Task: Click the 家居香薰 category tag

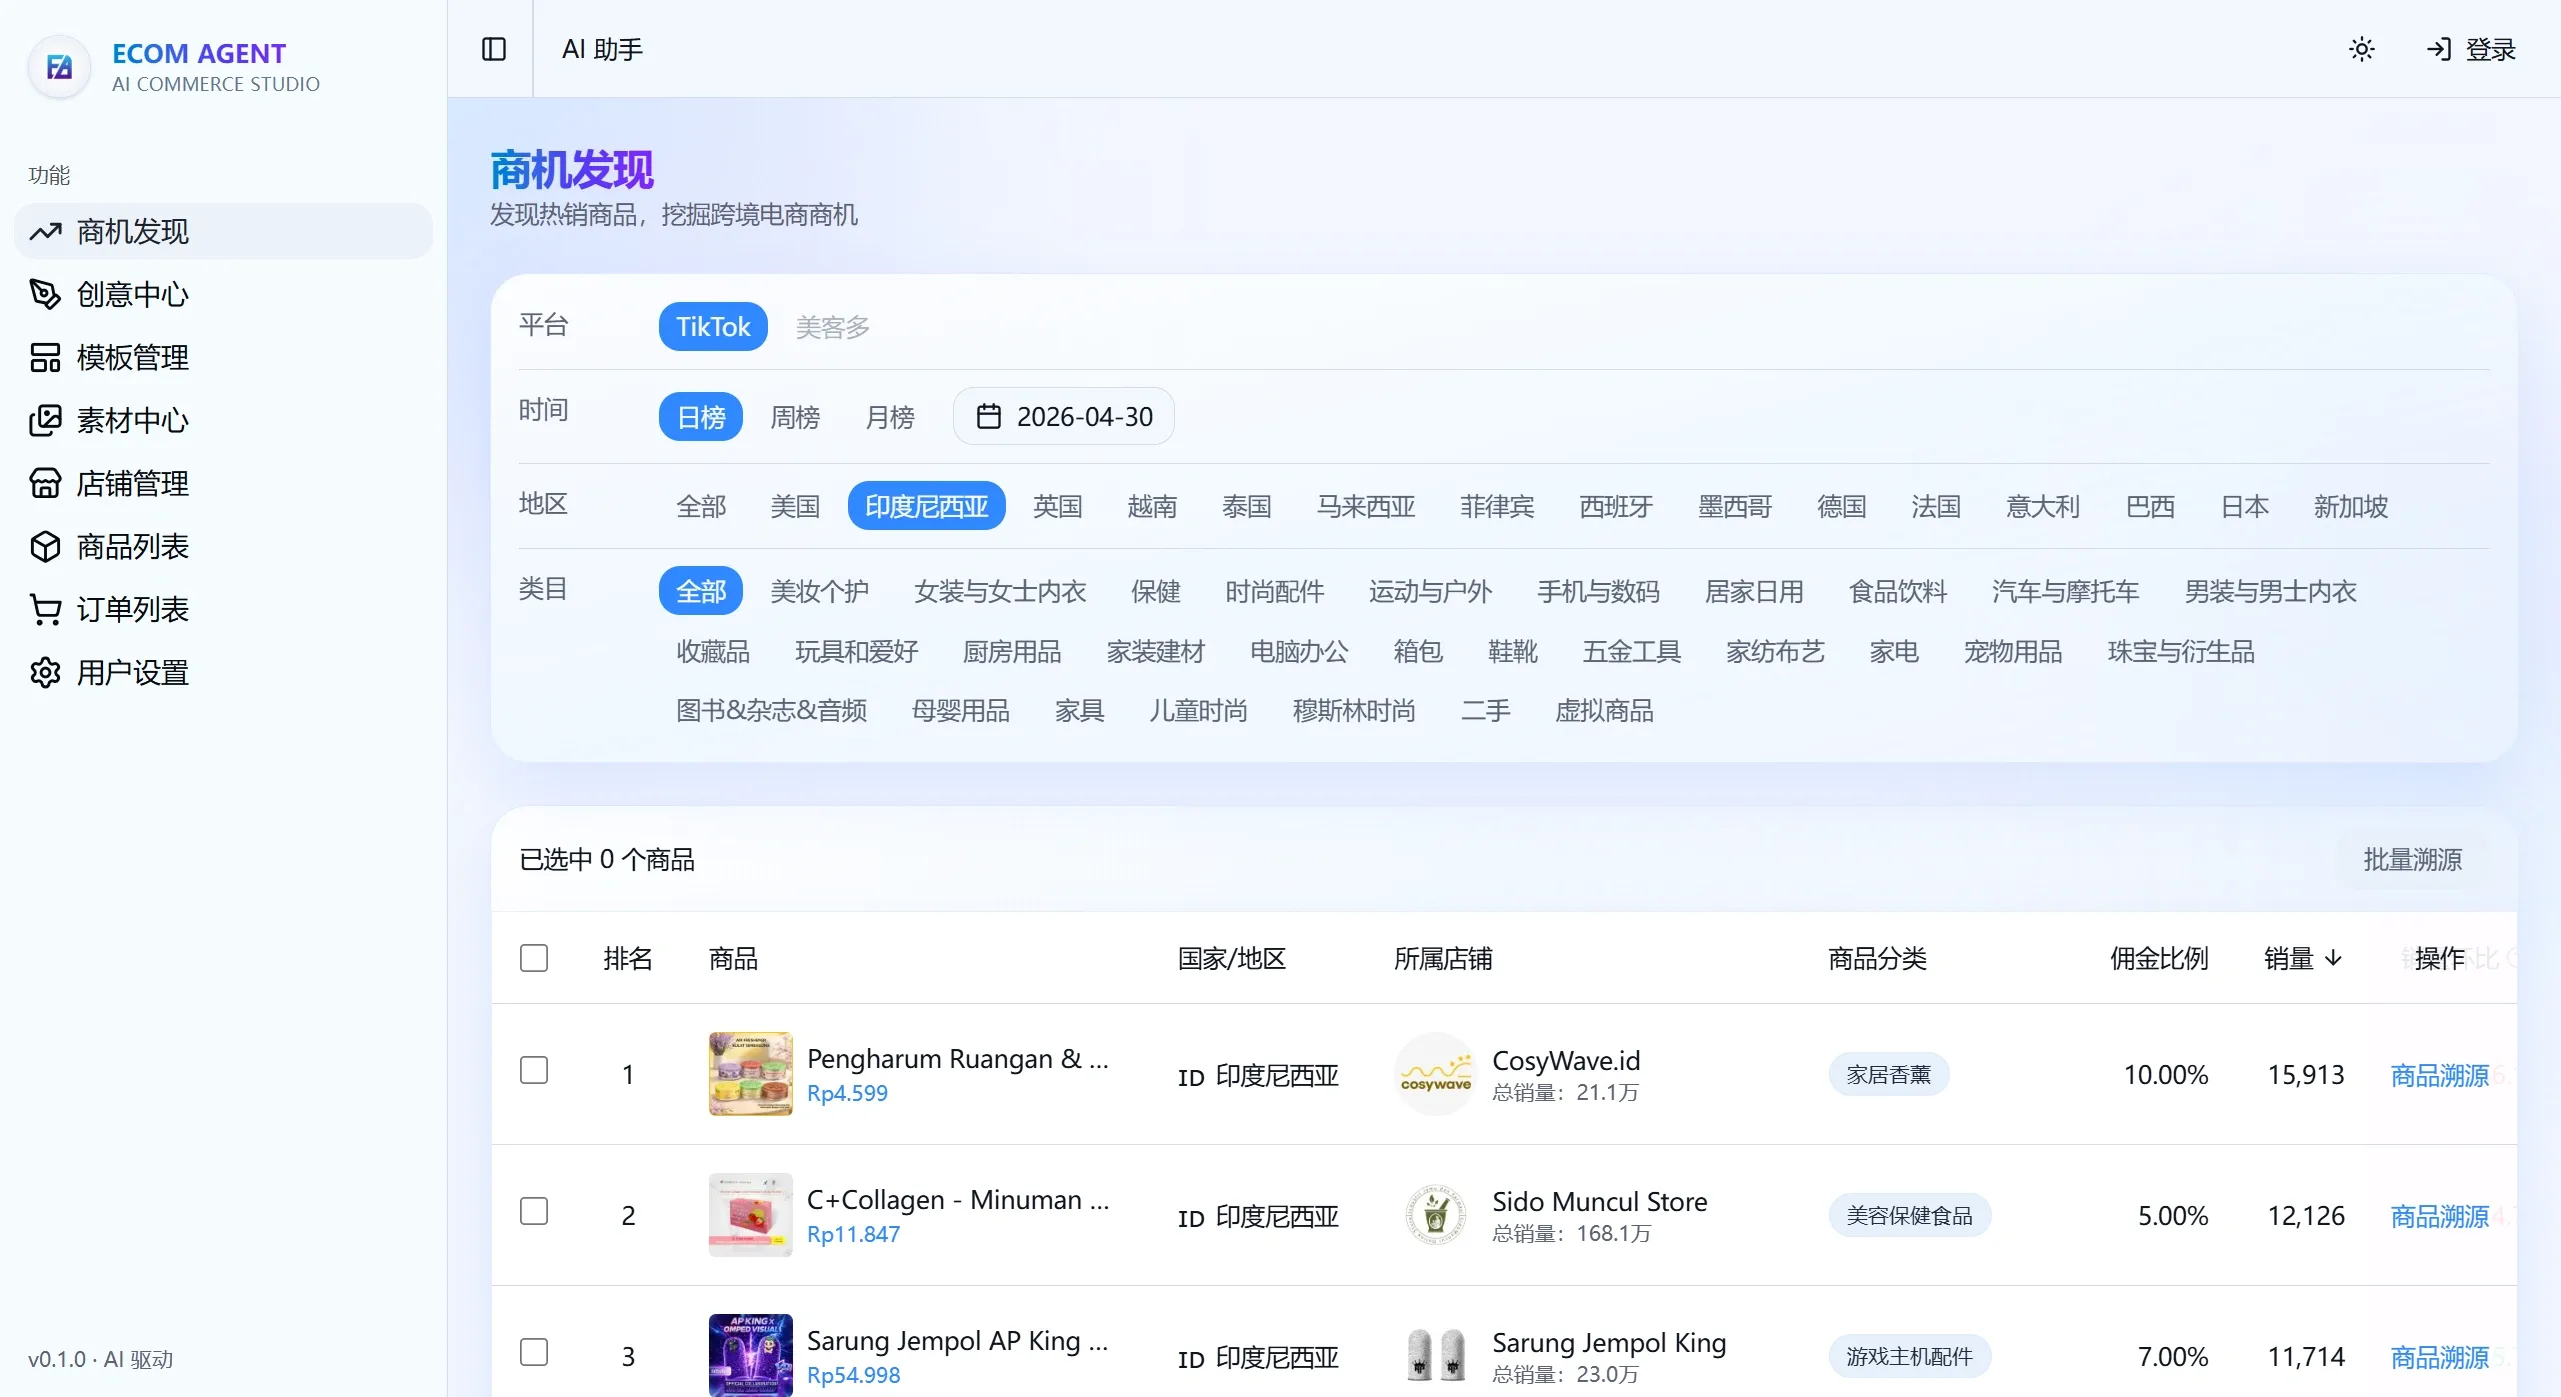Action: 1888,1075
